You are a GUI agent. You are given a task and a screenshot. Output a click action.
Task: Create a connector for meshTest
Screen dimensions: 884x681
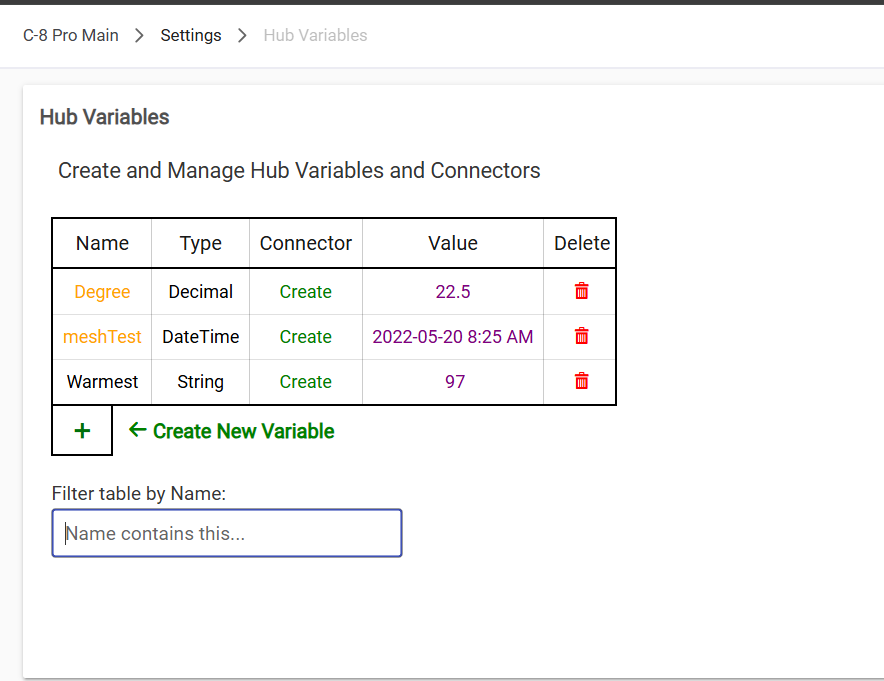(305, 337)
